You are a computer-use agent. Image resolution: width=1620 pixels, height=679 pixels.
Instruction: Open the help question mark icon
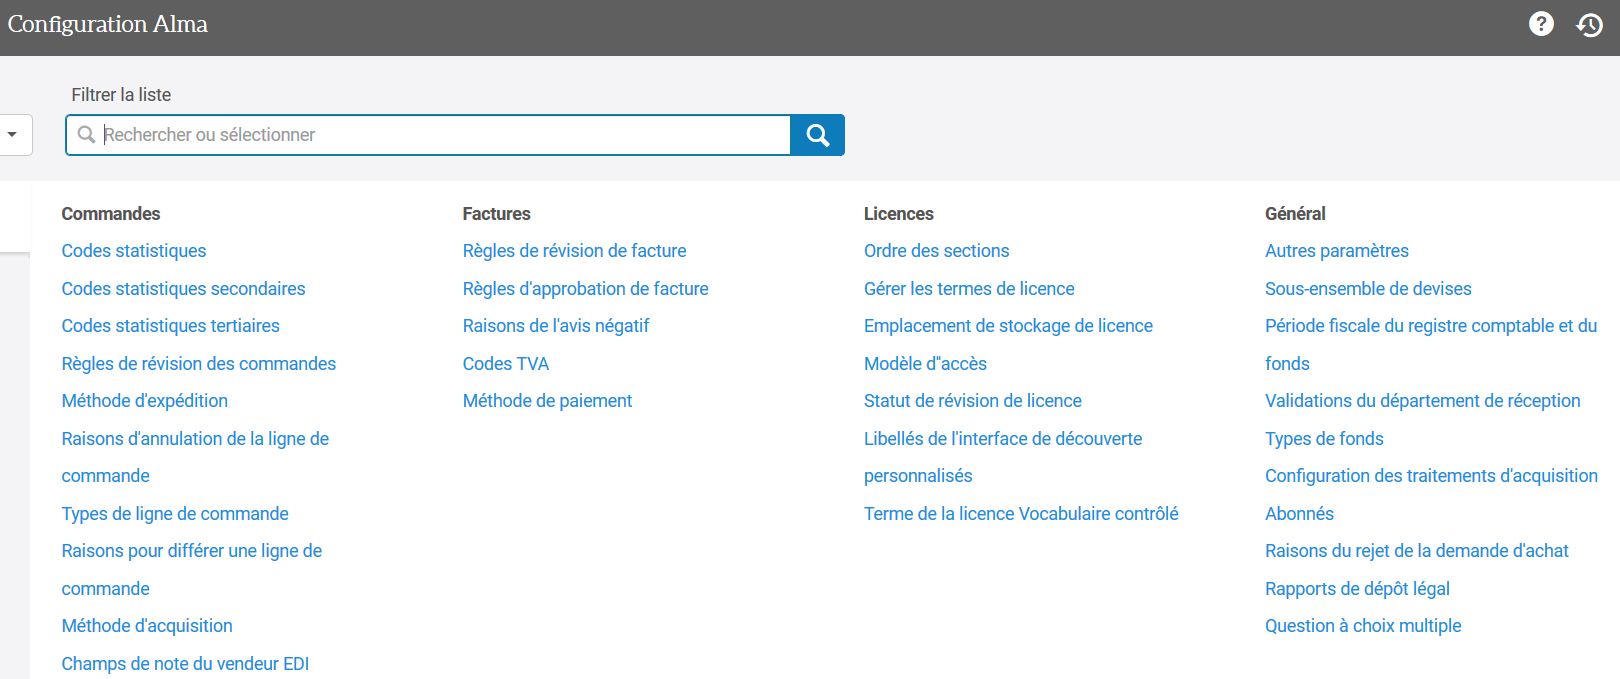[1541, 24]
